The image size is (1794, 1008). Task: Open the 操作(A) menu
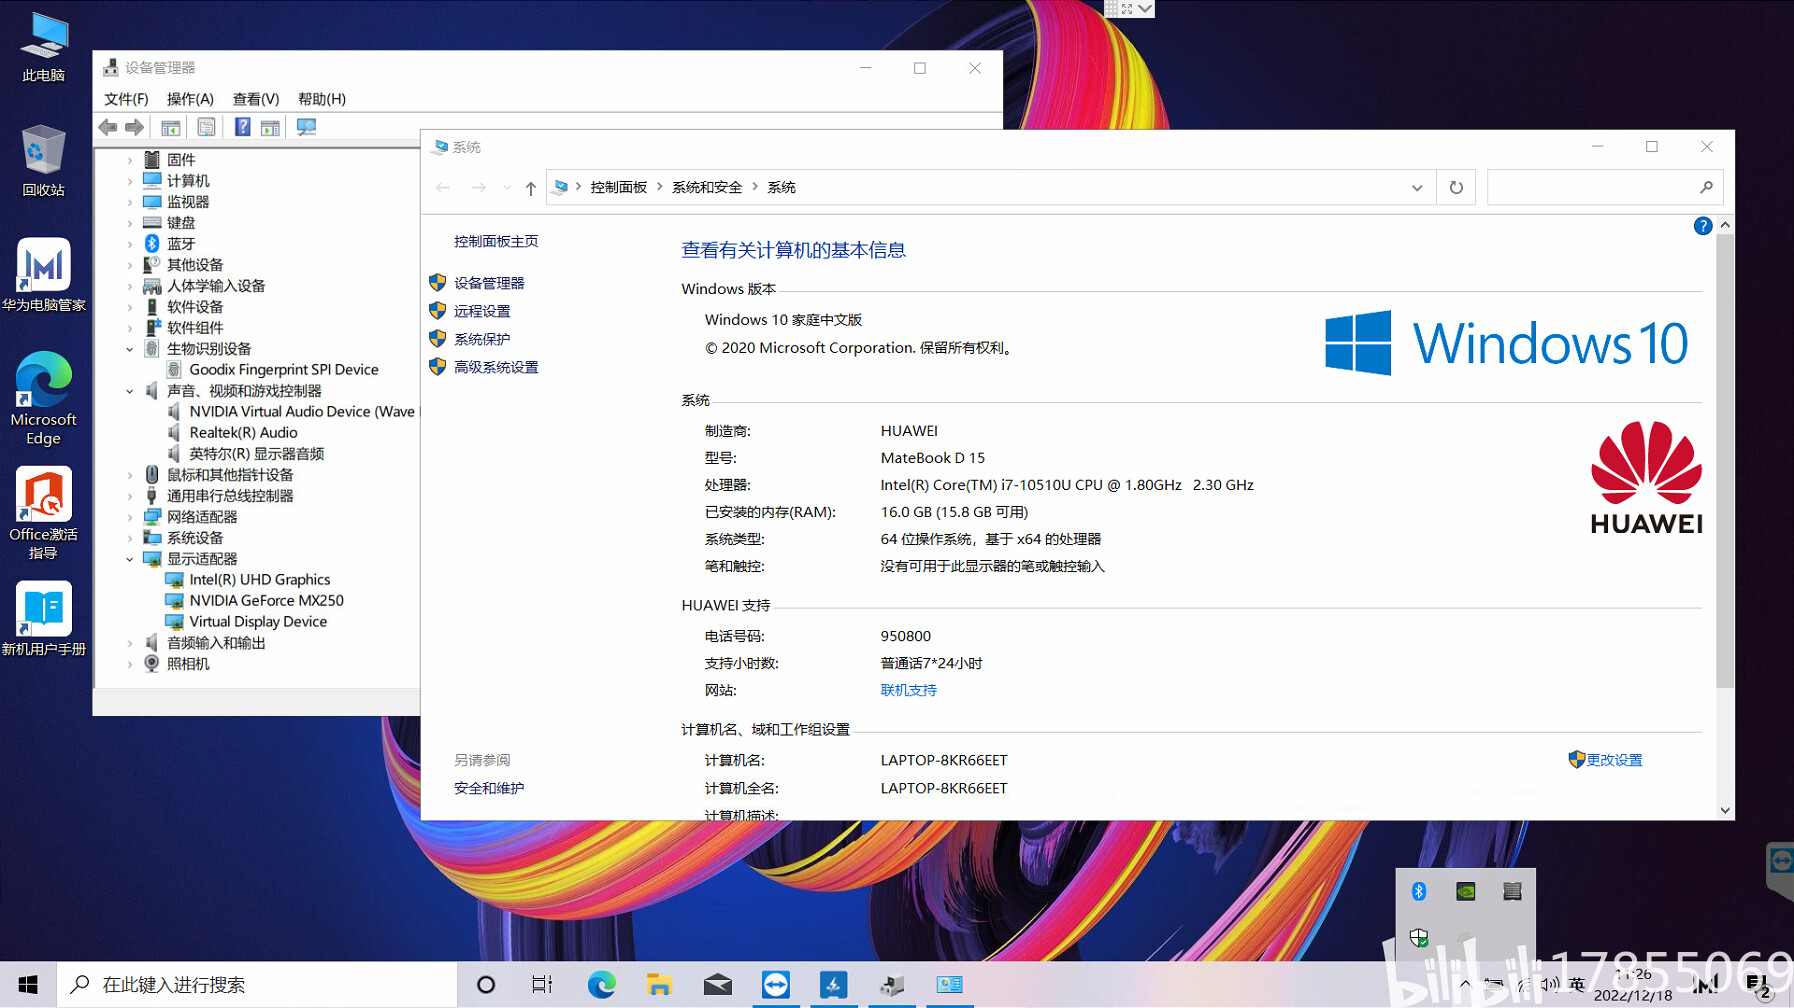pos(190,99)
